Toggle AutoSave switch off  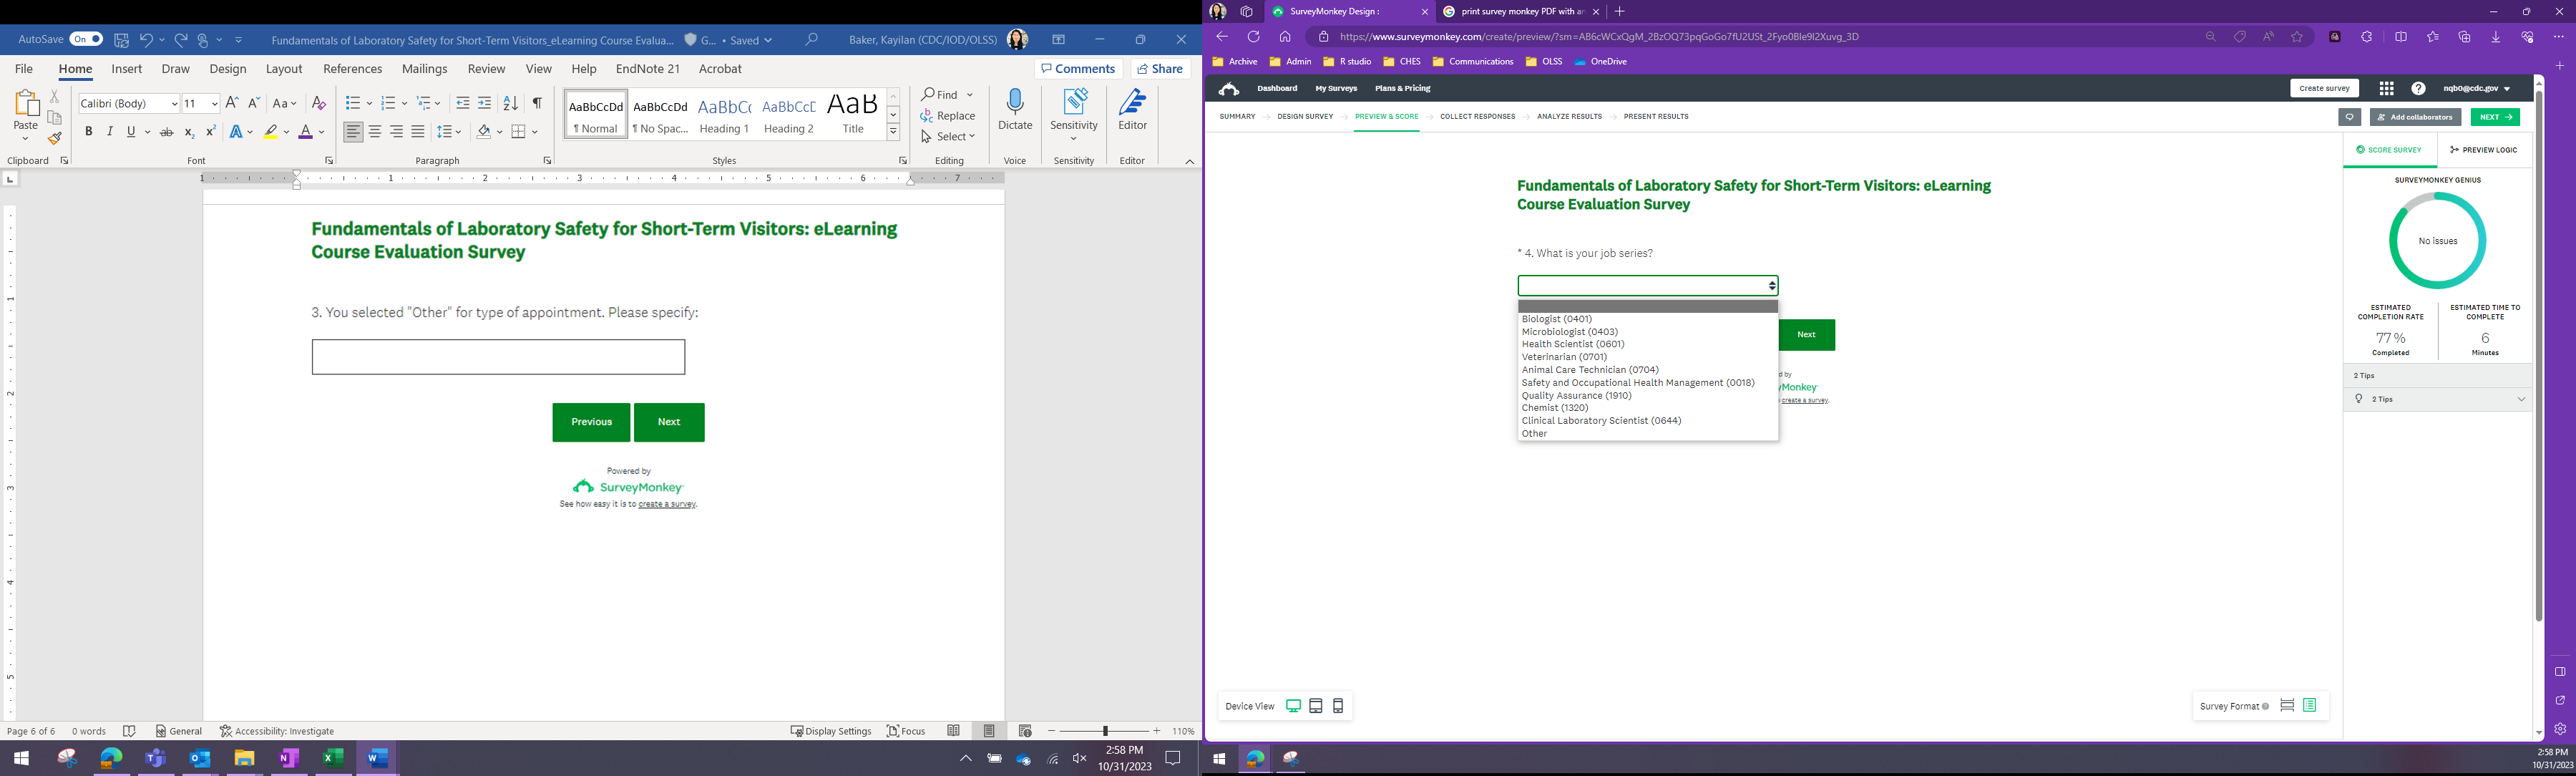click(x=86, y=39)
